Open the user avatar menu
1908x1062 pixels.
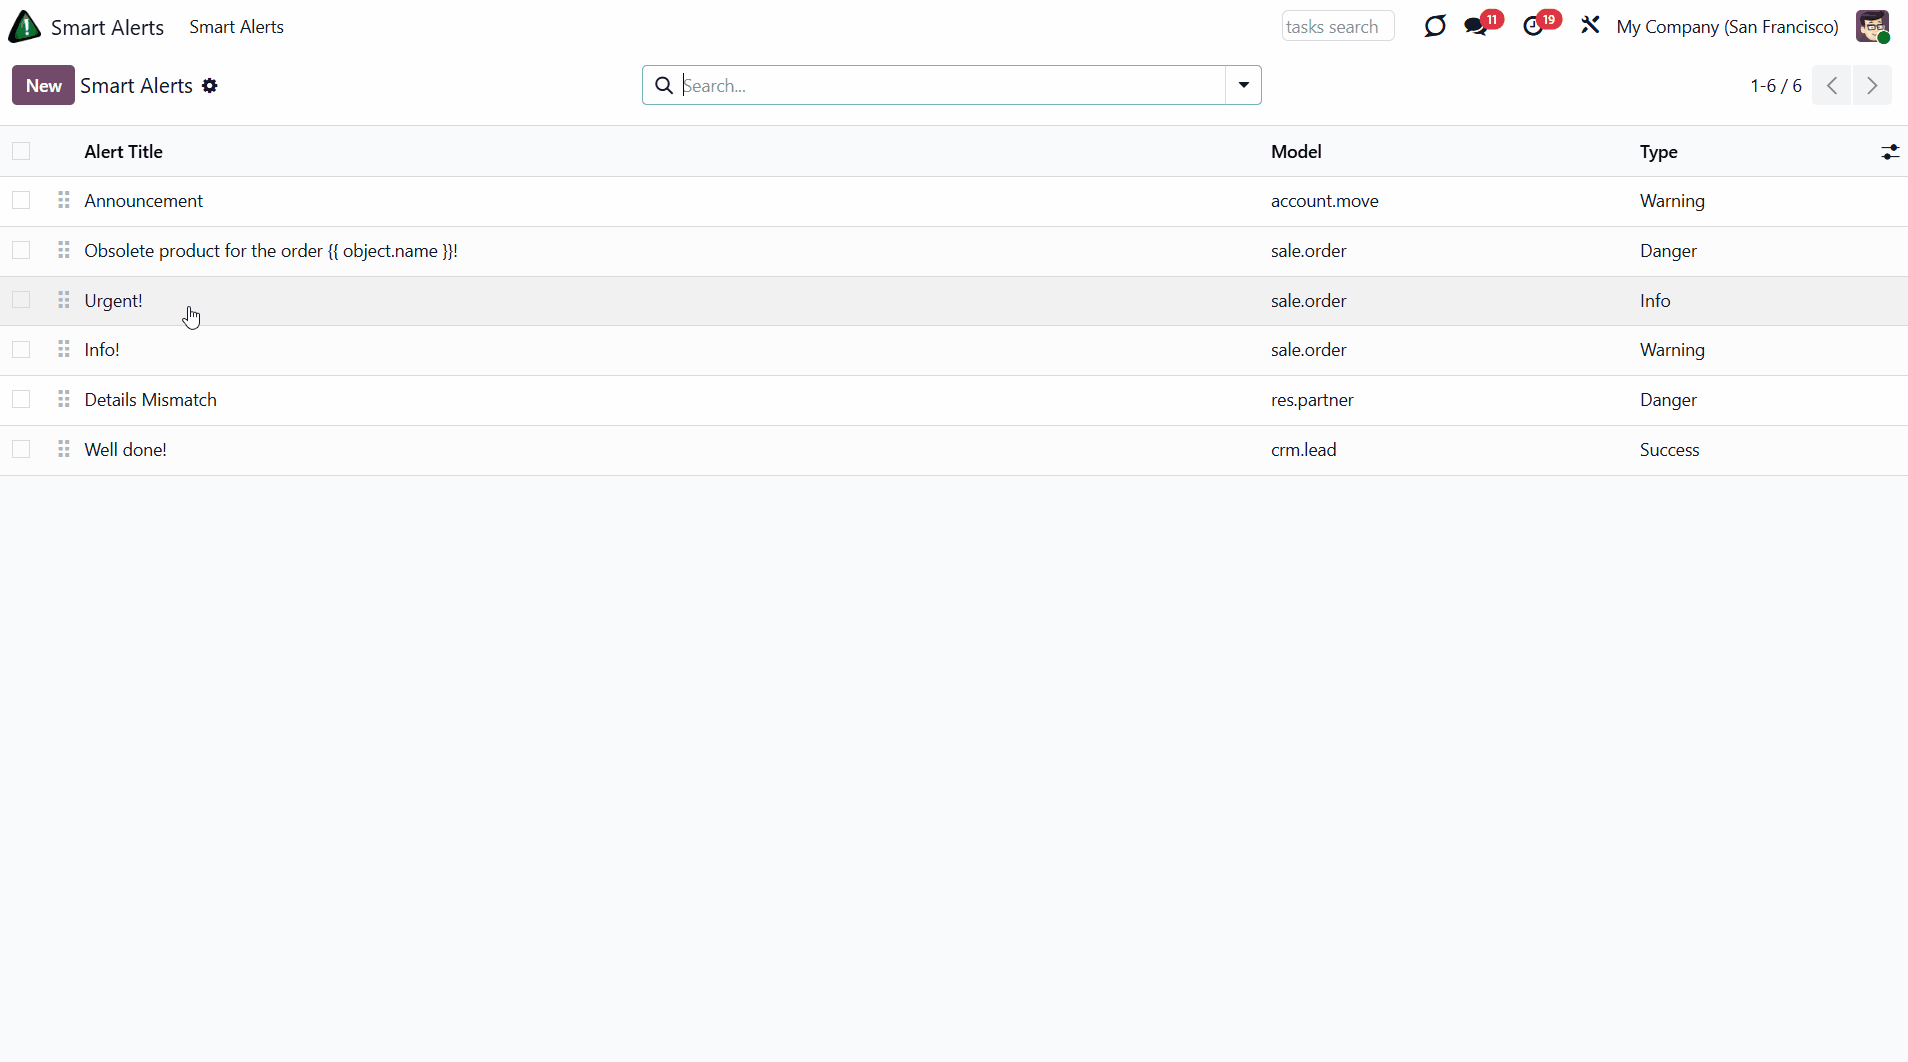[x=1872, y=27]
